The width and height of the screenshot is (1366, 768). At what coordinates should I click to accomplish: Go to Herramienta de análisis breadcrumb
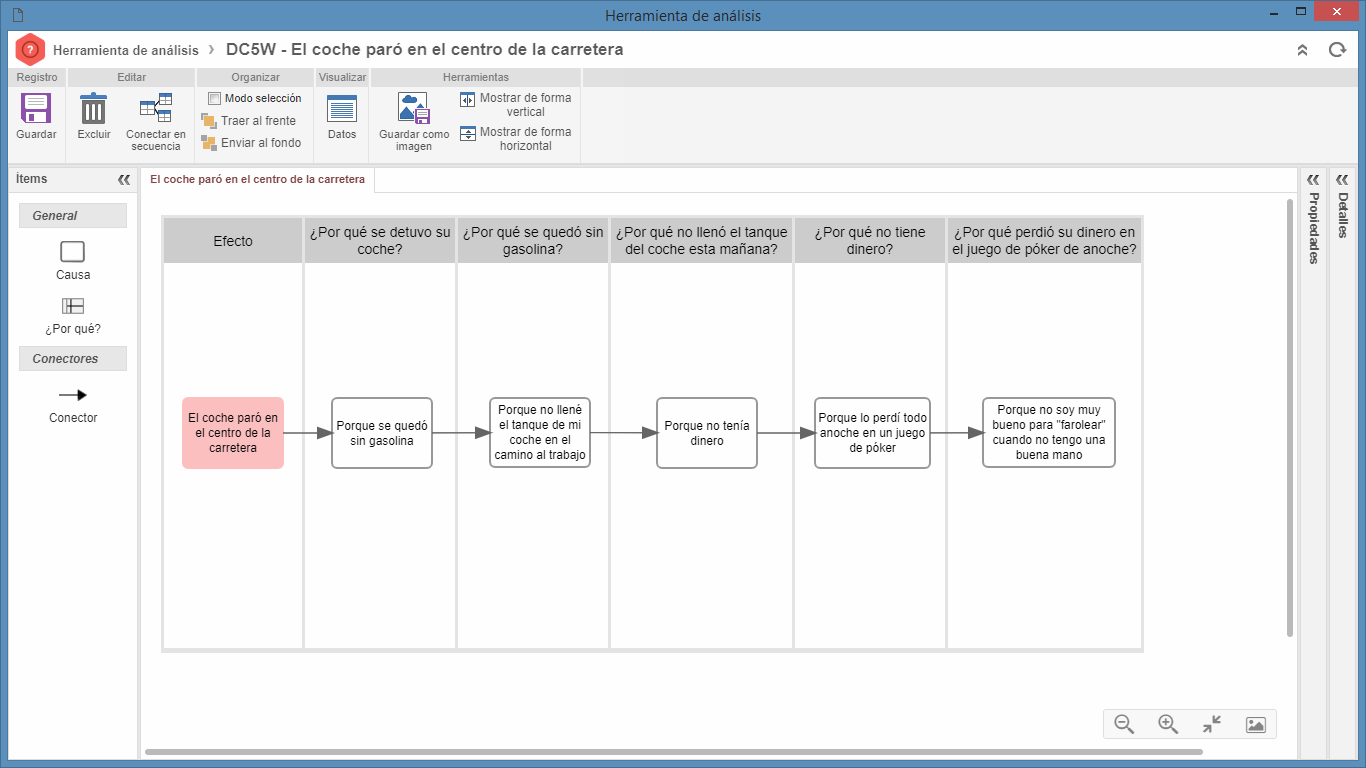click(126, 50)
